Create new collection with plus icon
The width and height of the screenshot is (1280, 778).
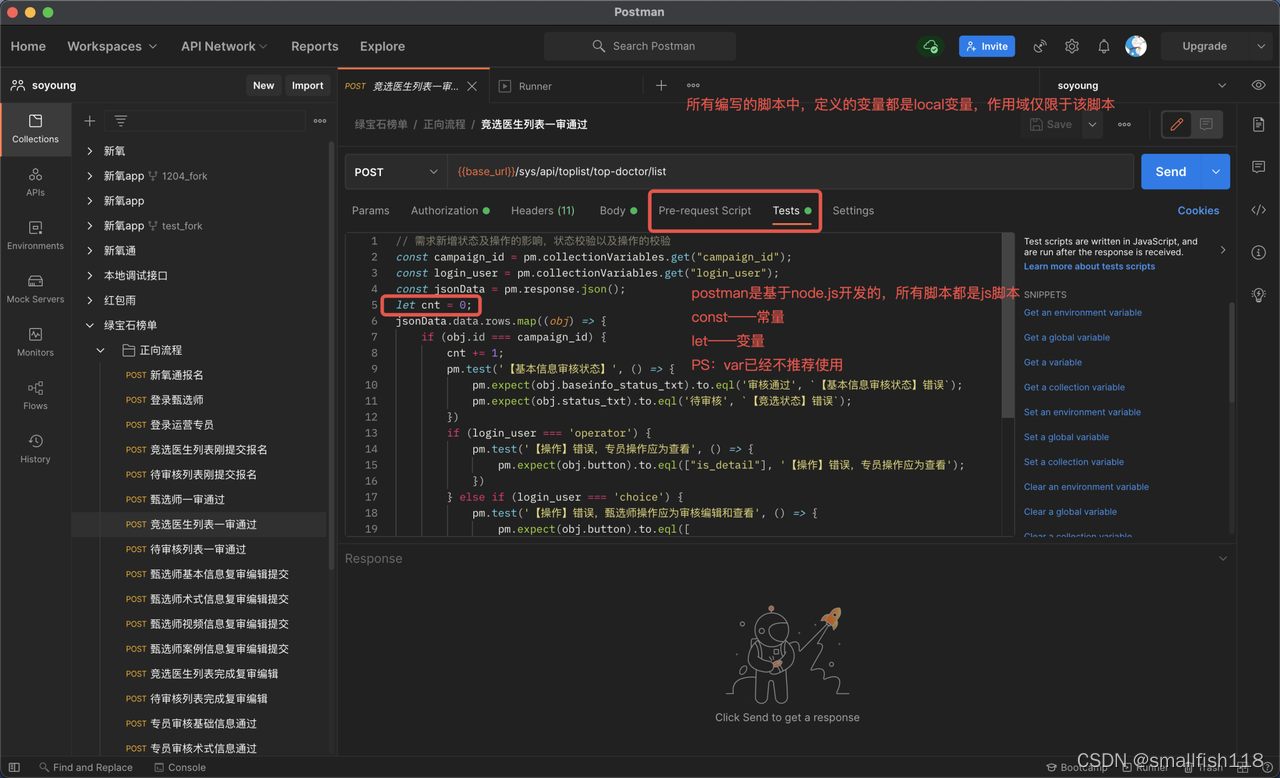tap(90, 121)
